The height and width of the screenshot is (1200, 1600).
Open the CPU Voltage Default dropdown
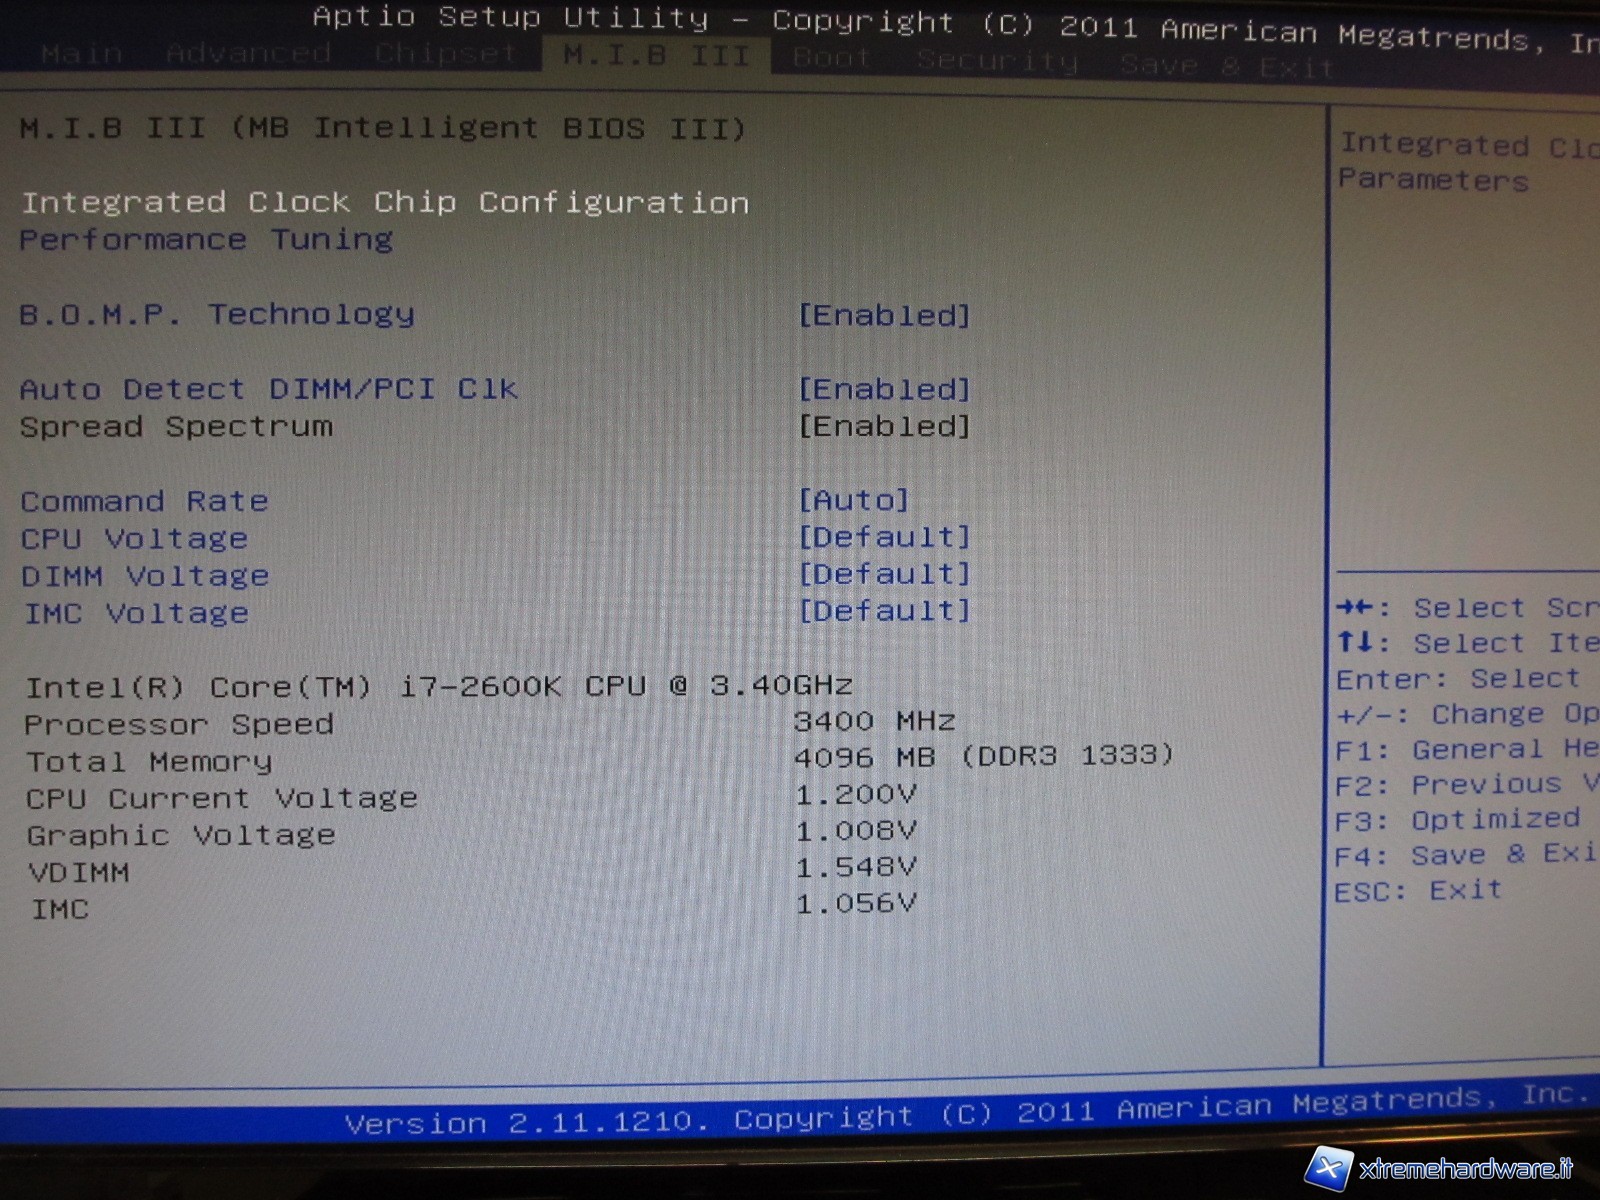(x=884, y=537)
